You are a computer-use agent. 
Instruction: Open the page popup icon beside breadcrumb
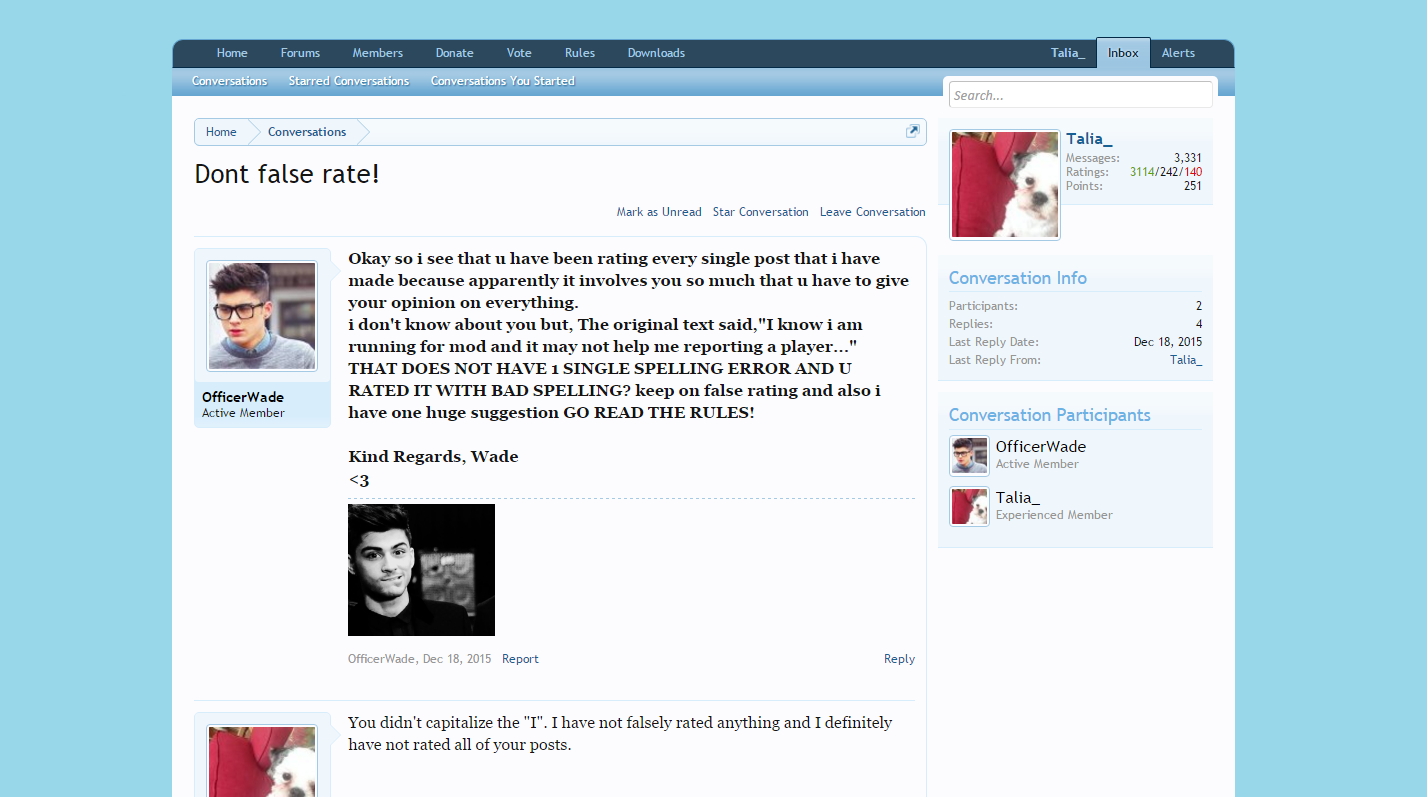912,131
